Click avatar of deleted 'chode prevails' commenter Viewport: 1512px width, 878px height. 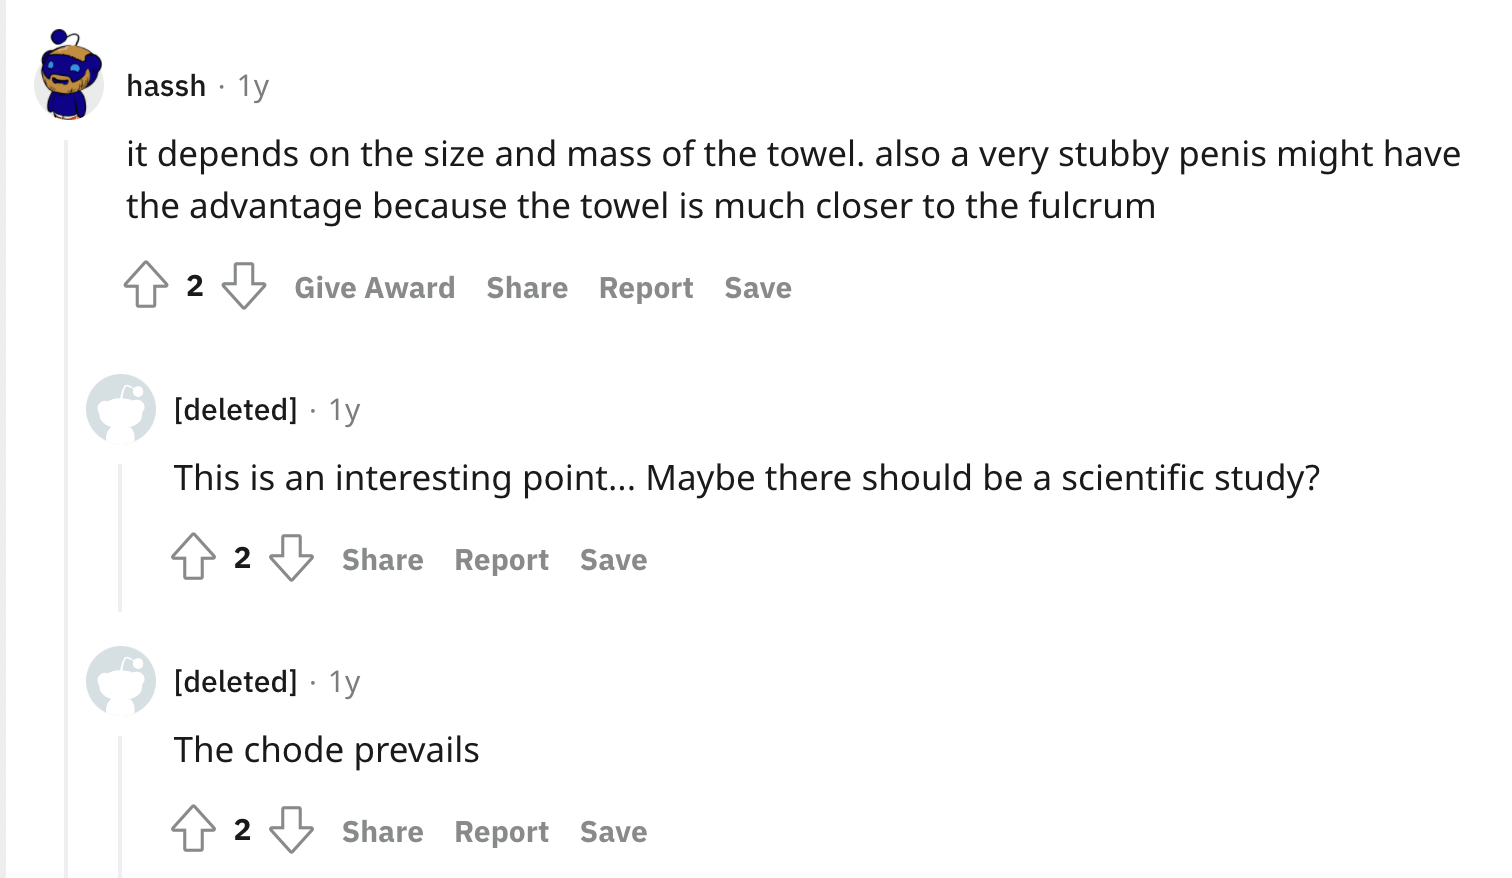pyautogui.click(x=121, y=680)
